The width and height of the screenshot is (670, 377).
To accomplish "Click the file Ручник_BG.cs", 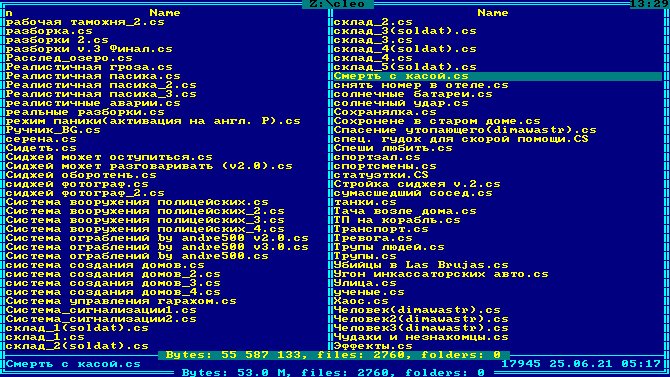I will pos(53,130).
